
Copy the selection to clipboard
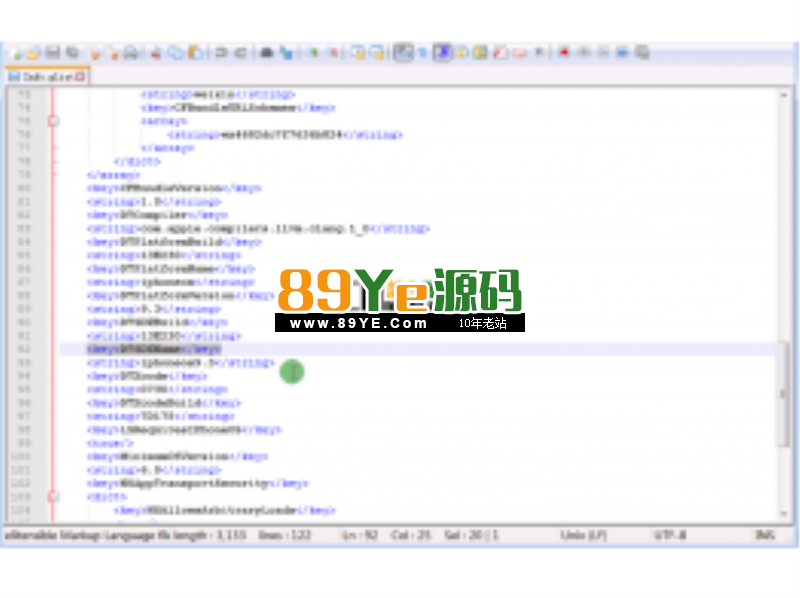[x=176, y=53]
